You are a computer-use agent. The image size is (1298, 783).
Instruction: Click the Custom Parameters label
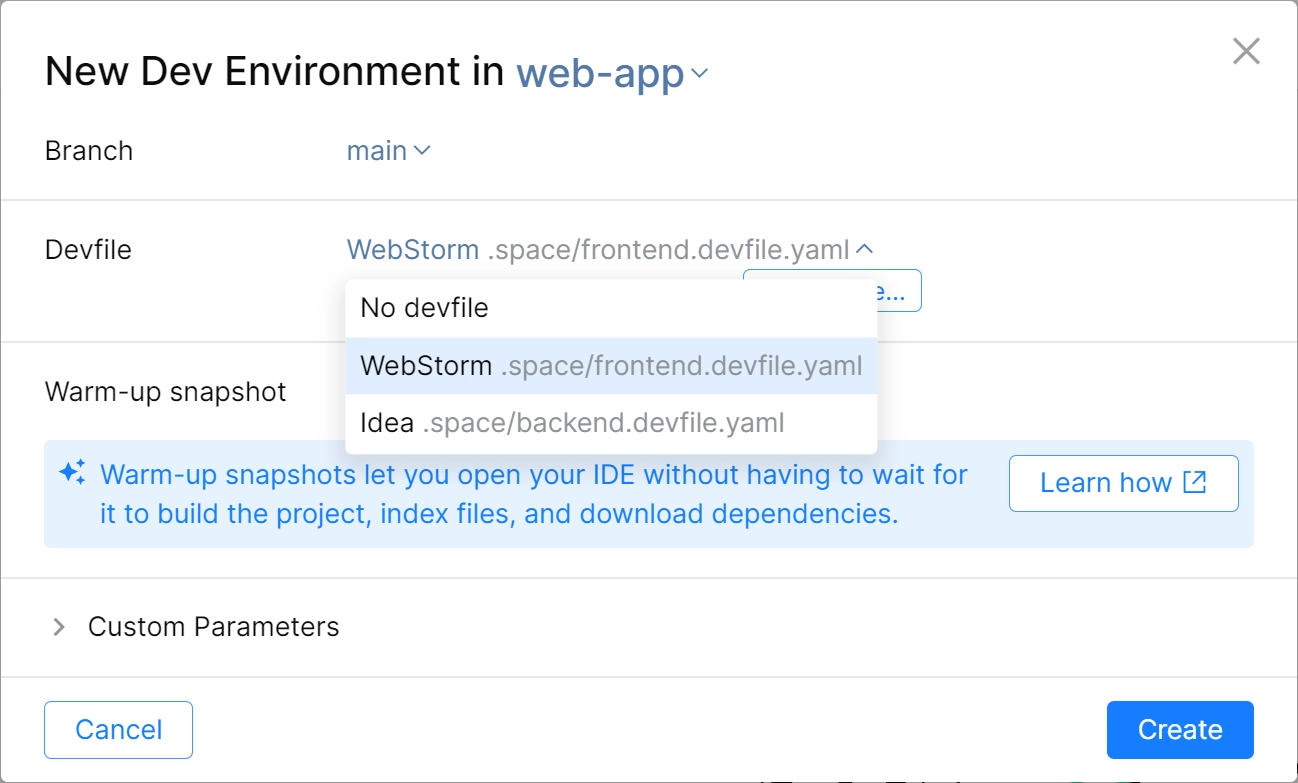[x=214, y=627]
